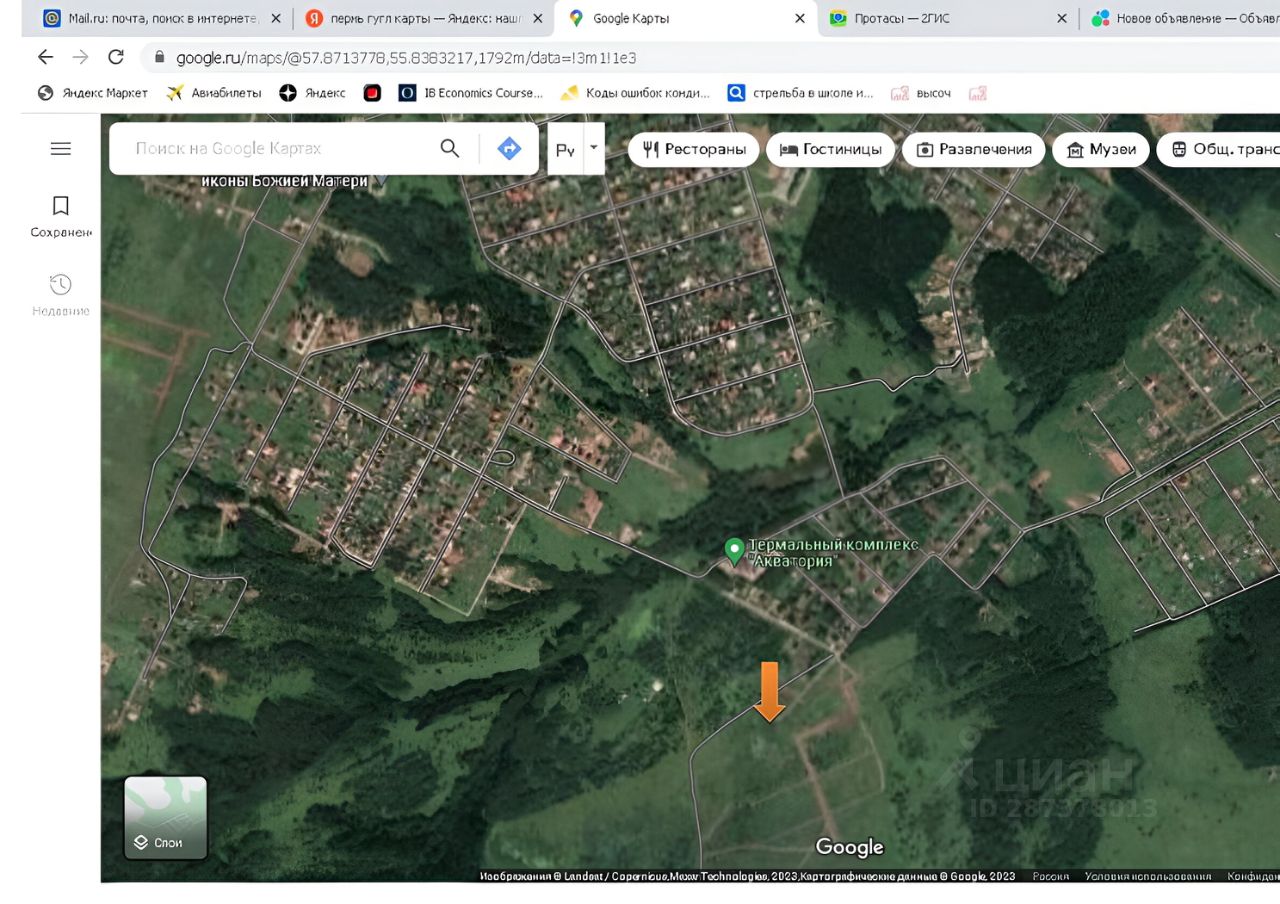Open the стрельба в школе bookmark
The width and height of the screenshot is (1280, 904).
tap(800, 93)
